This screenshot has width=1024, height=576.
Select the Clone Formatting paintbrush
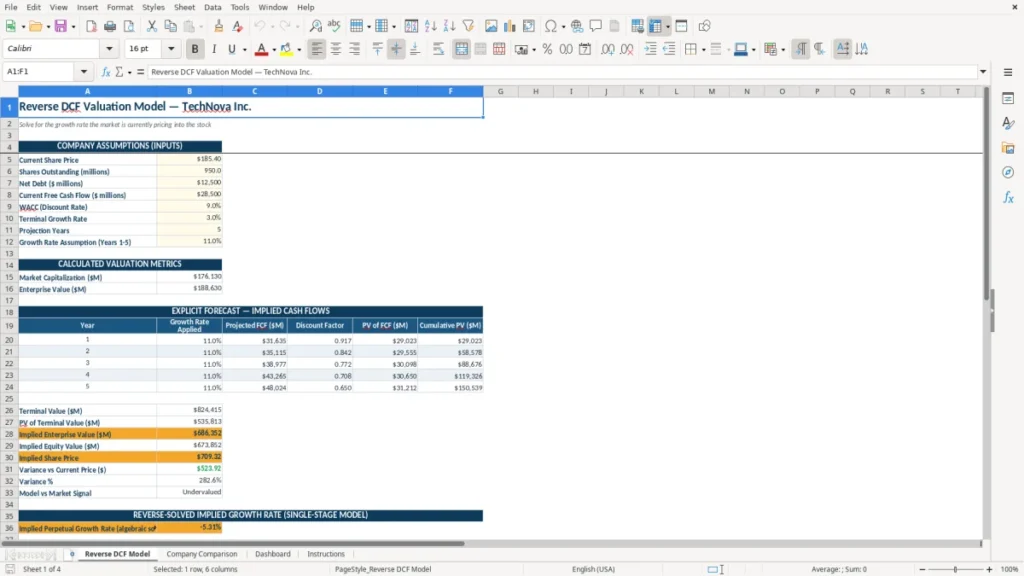(x=219, y=26)
